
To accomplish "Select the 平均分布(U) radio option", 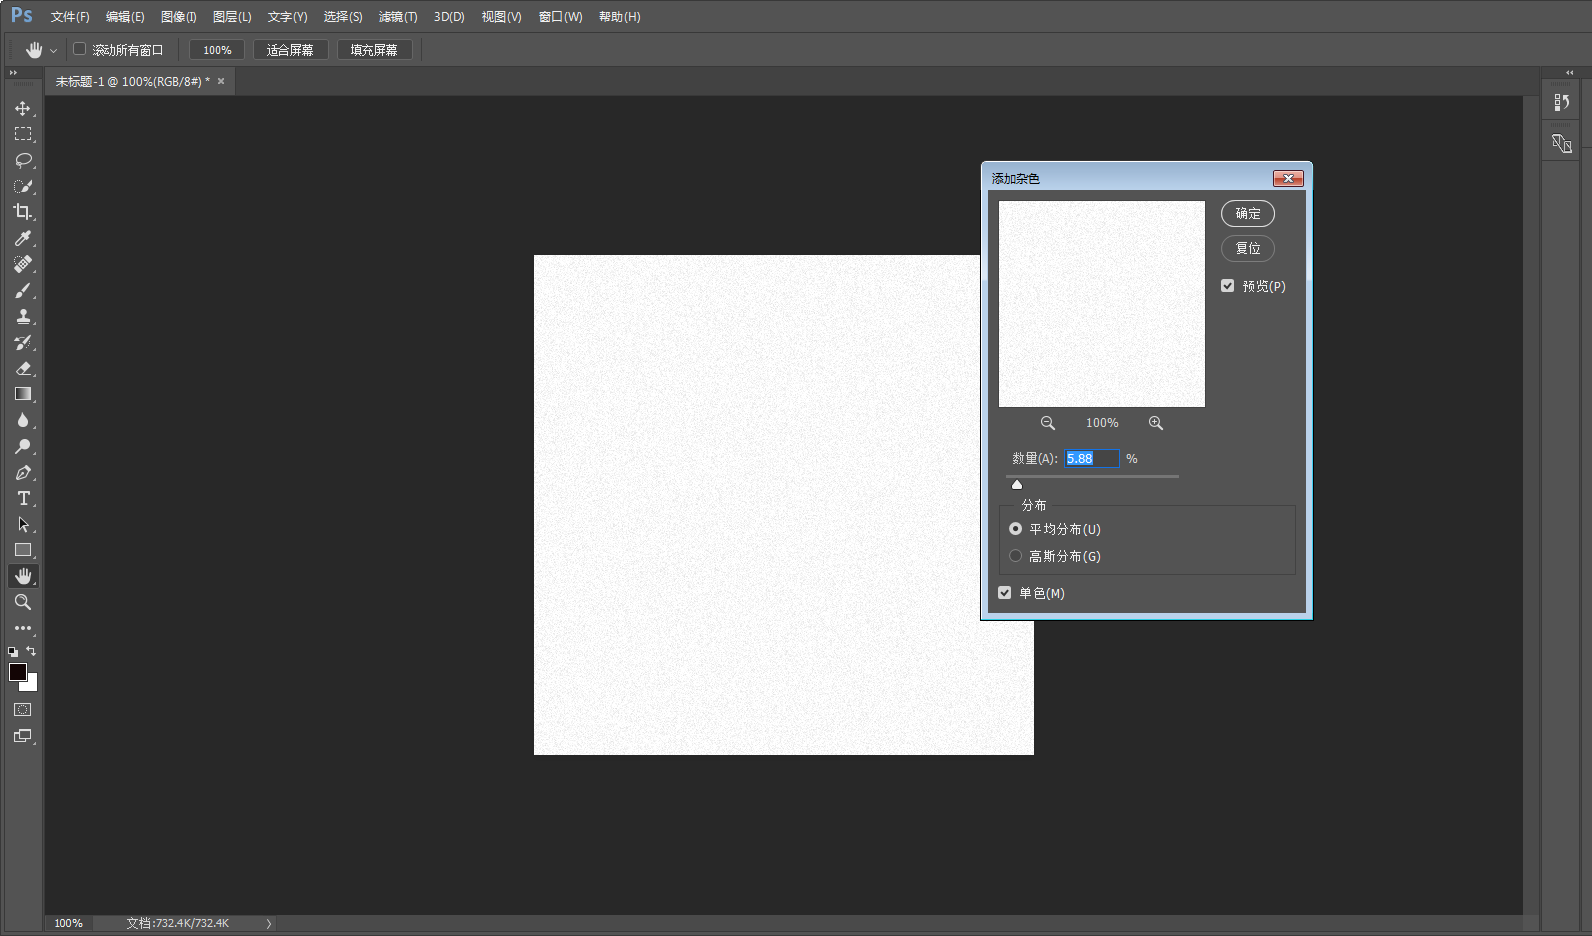I will pyautogui.click(x=1016, y=529).
